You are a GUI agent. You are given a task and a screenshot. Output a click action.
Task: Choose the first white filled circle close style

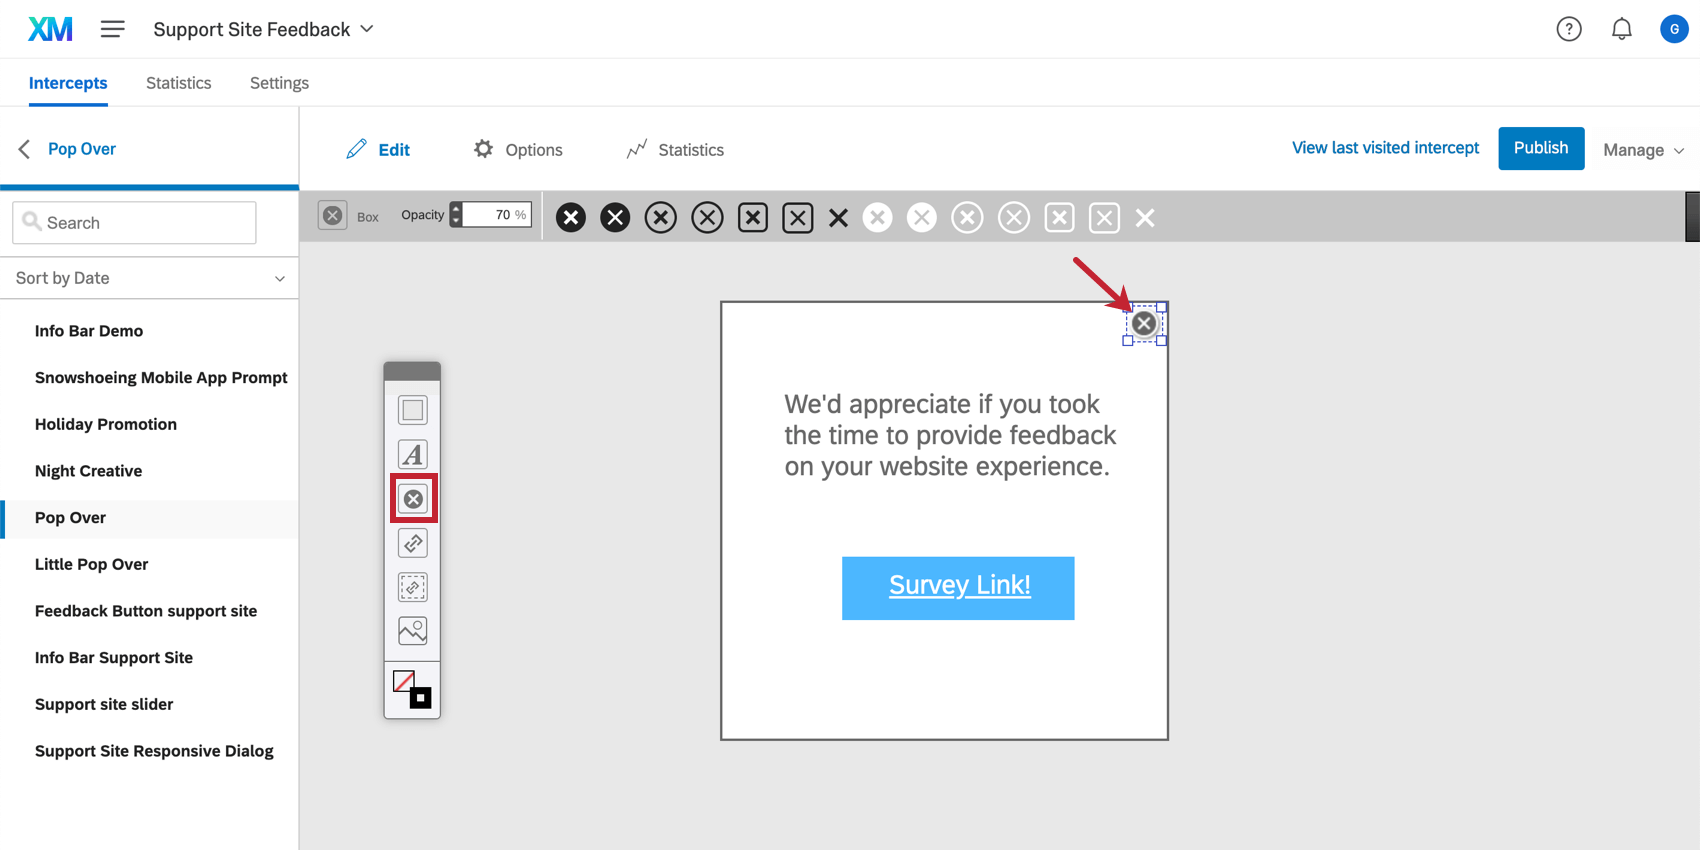point(877,217)
